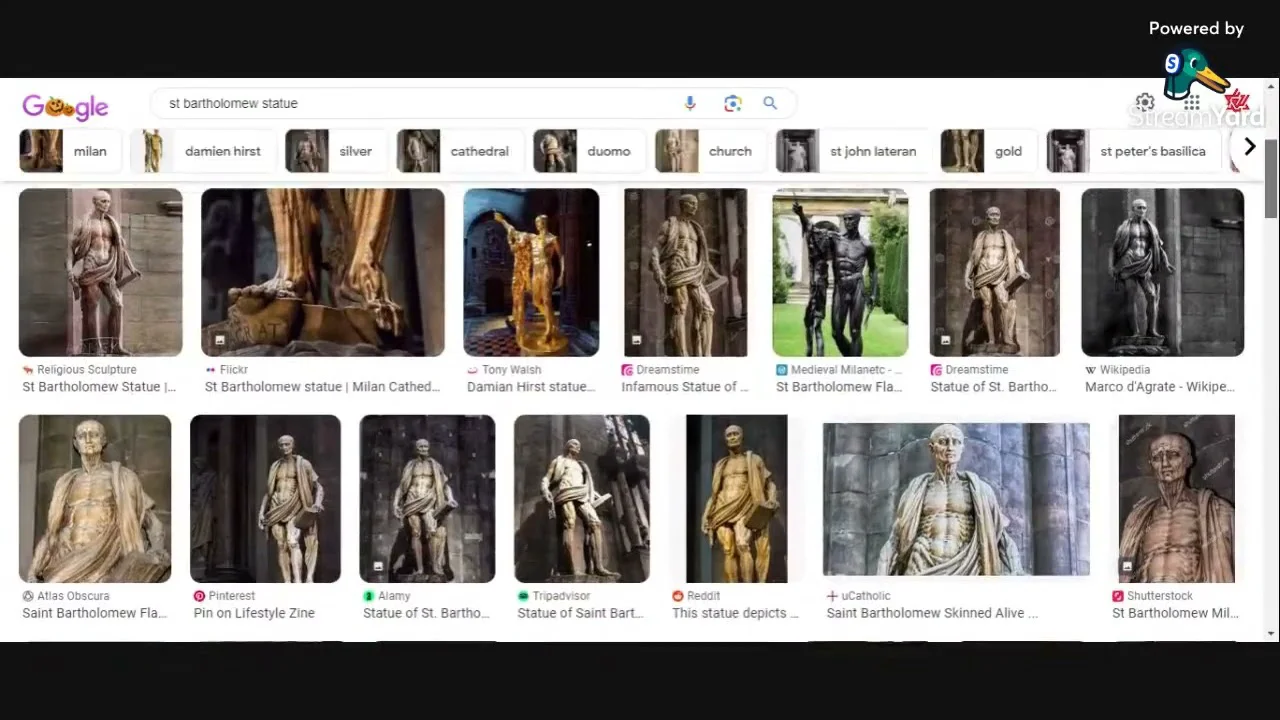Choose the 'cathedral' filter chip
Screen dimensions: 1280x720
(459, 151)
